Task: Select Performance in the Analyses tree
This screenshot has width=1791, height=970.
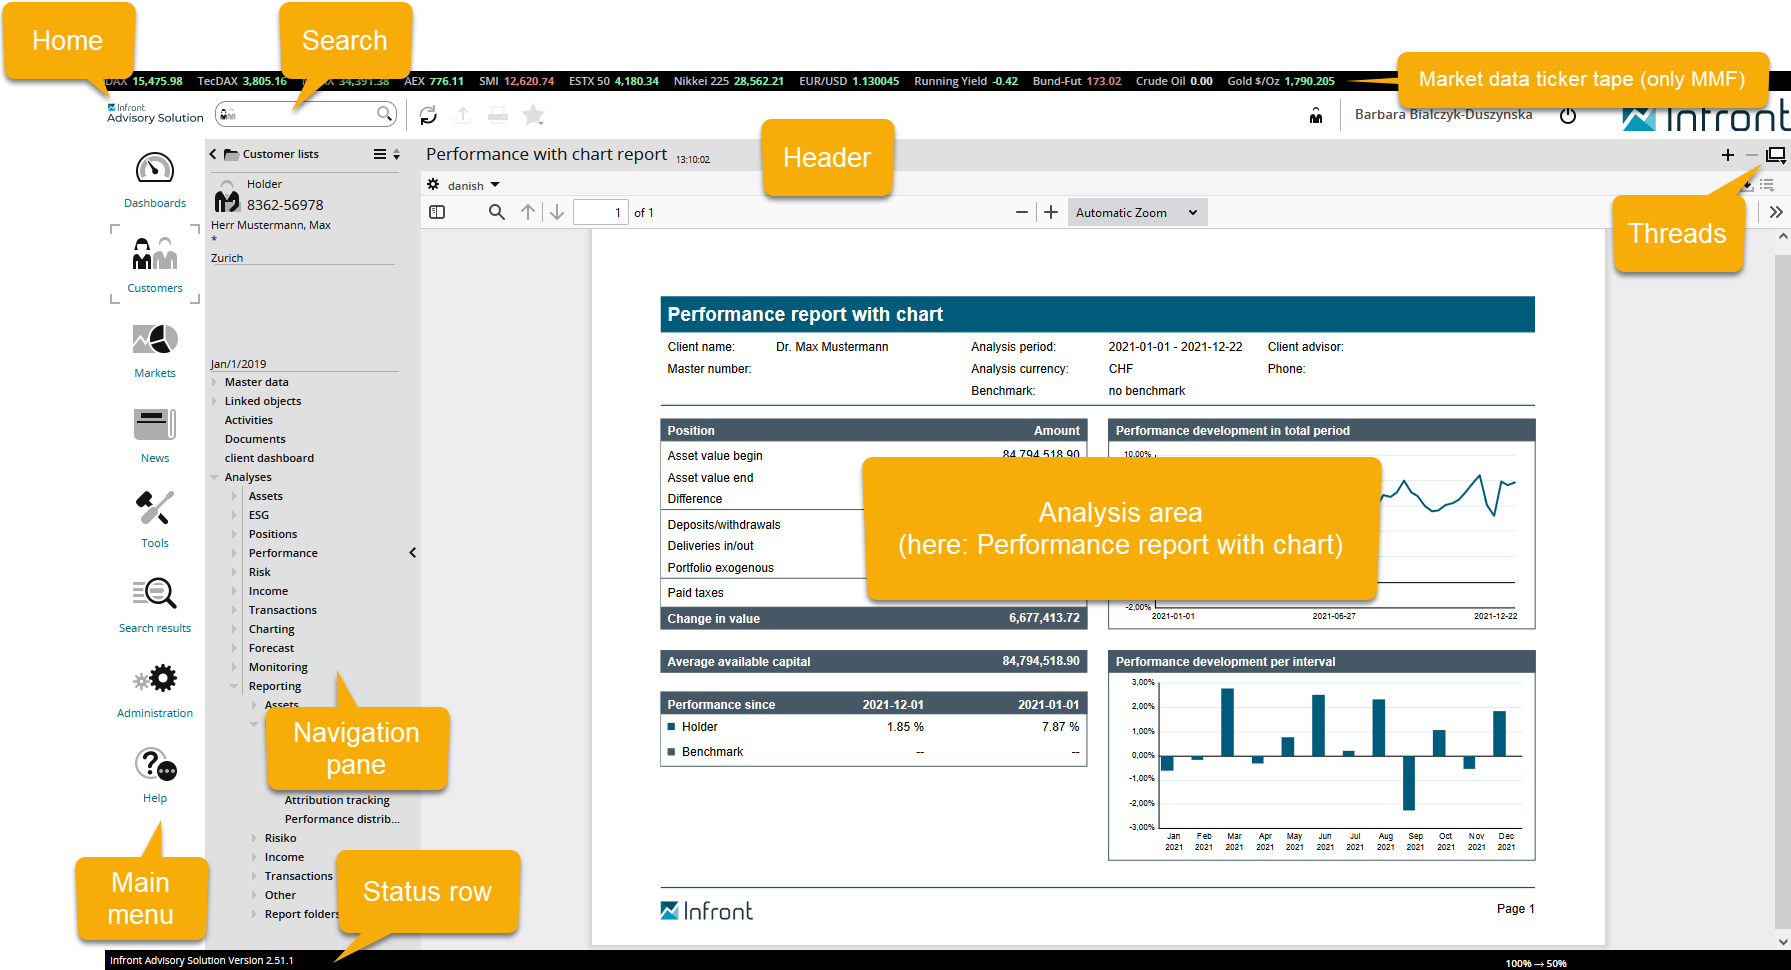Action: [x=283, y=553]
